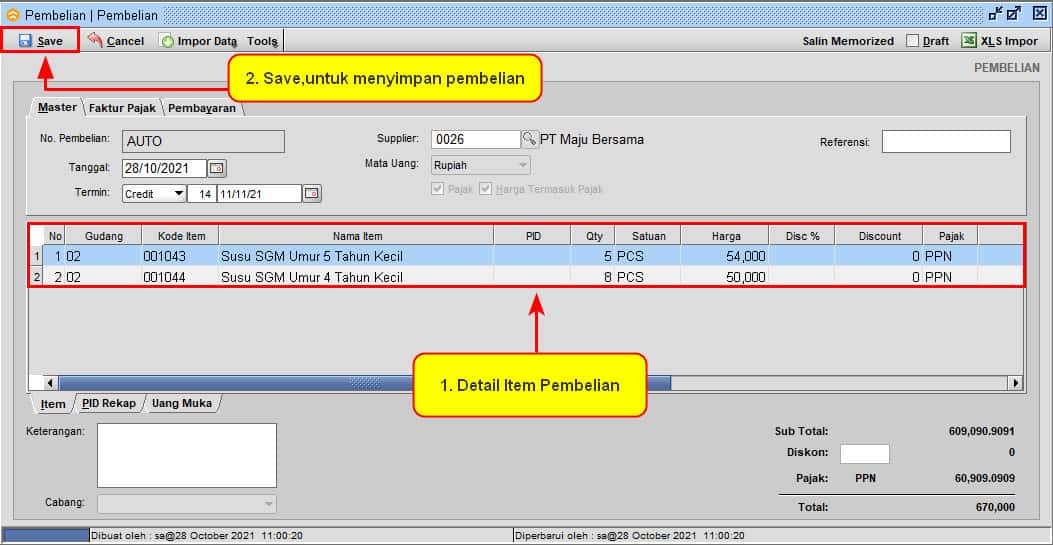Image resolution: width=1053 pixels, height=545 pixels.
Task: Open the Mata Uang Rupiah dropdown
Action: [x=522, y=165]
